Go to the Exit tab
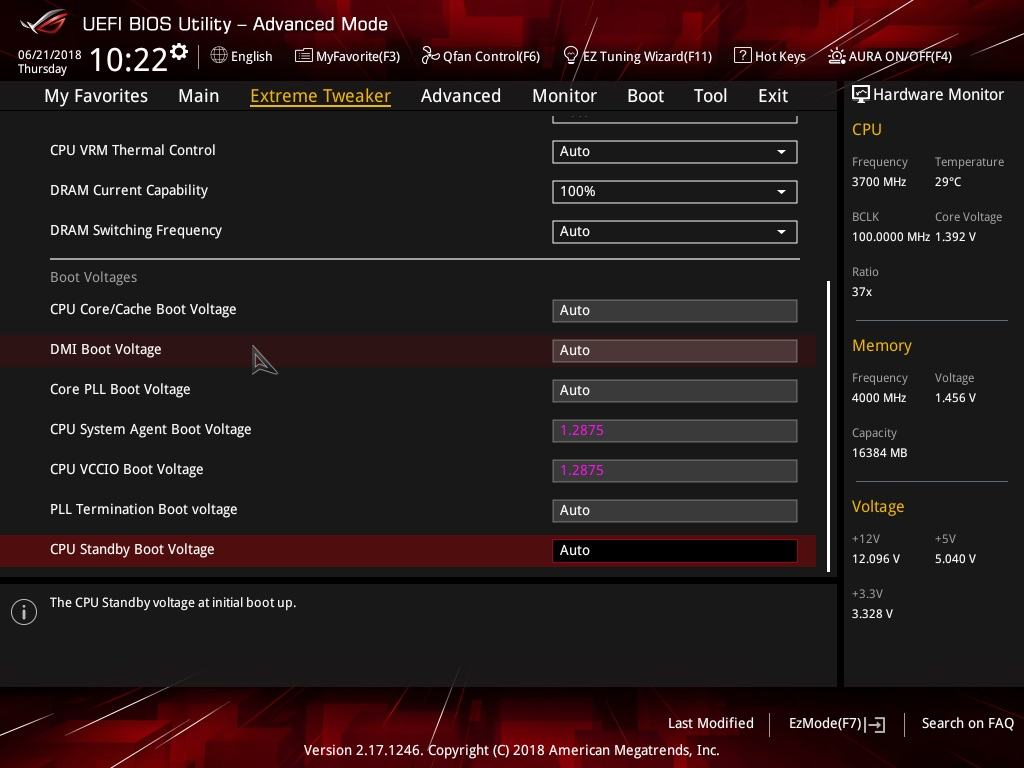 (773, 96)
